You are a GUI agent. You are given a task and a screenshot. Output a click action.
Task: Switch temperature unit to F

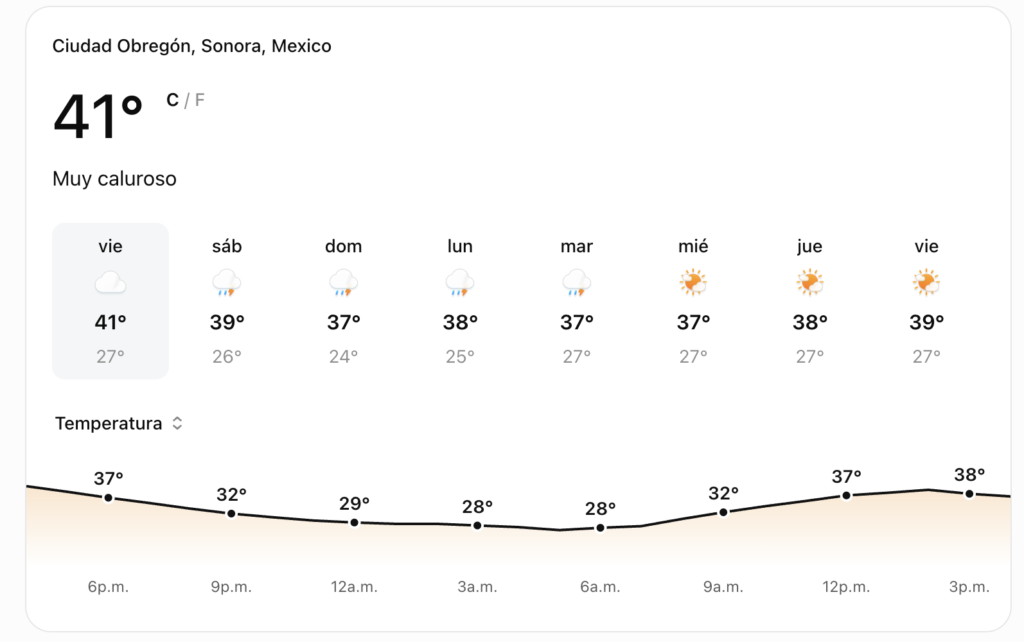[199, 100]
